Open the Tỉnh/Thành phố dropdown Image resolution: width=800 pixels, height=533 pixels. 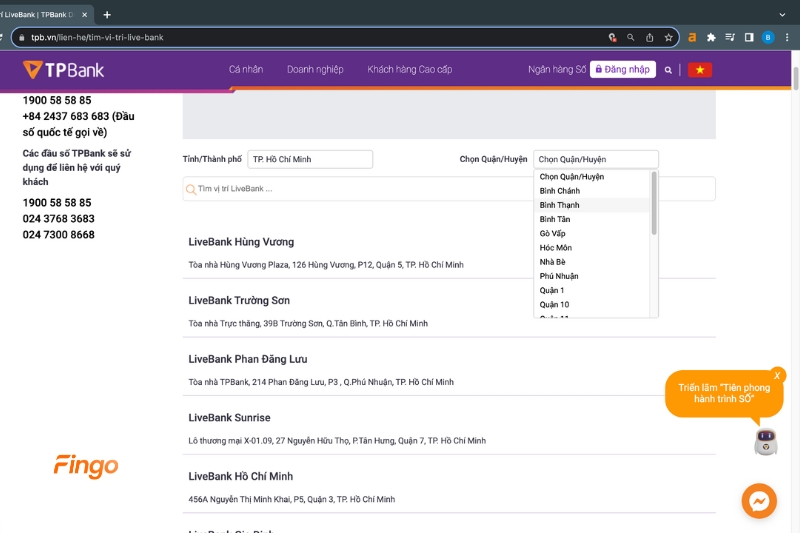tap(310, 159)
